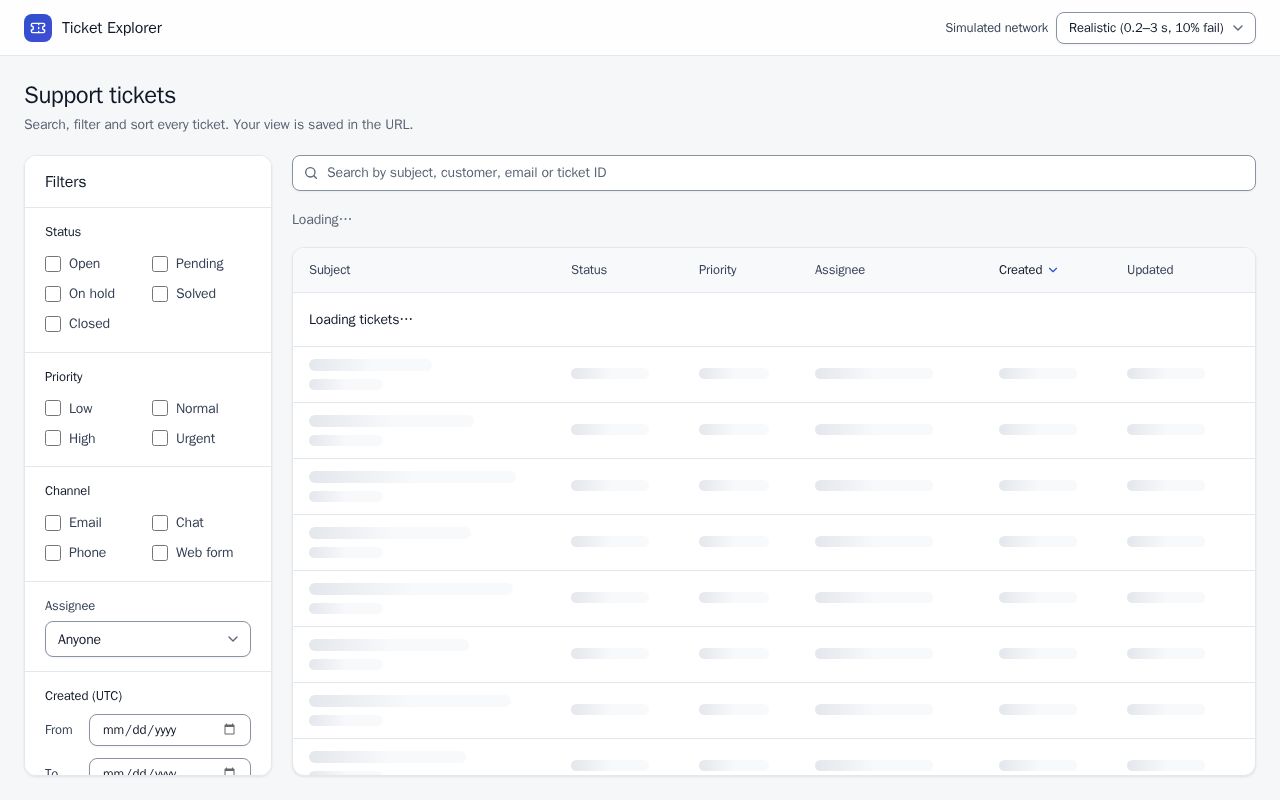The image size is (1280, 800).
Task: Enable the Low priority filter
Action: point(53,409)
